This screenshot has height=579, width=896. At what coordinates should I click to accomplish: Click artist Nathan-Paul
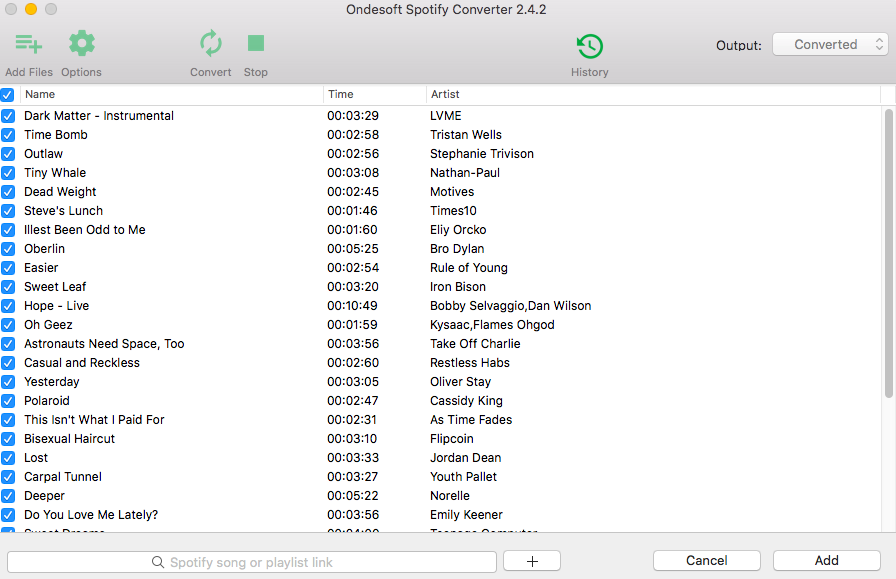pos(465,173)
